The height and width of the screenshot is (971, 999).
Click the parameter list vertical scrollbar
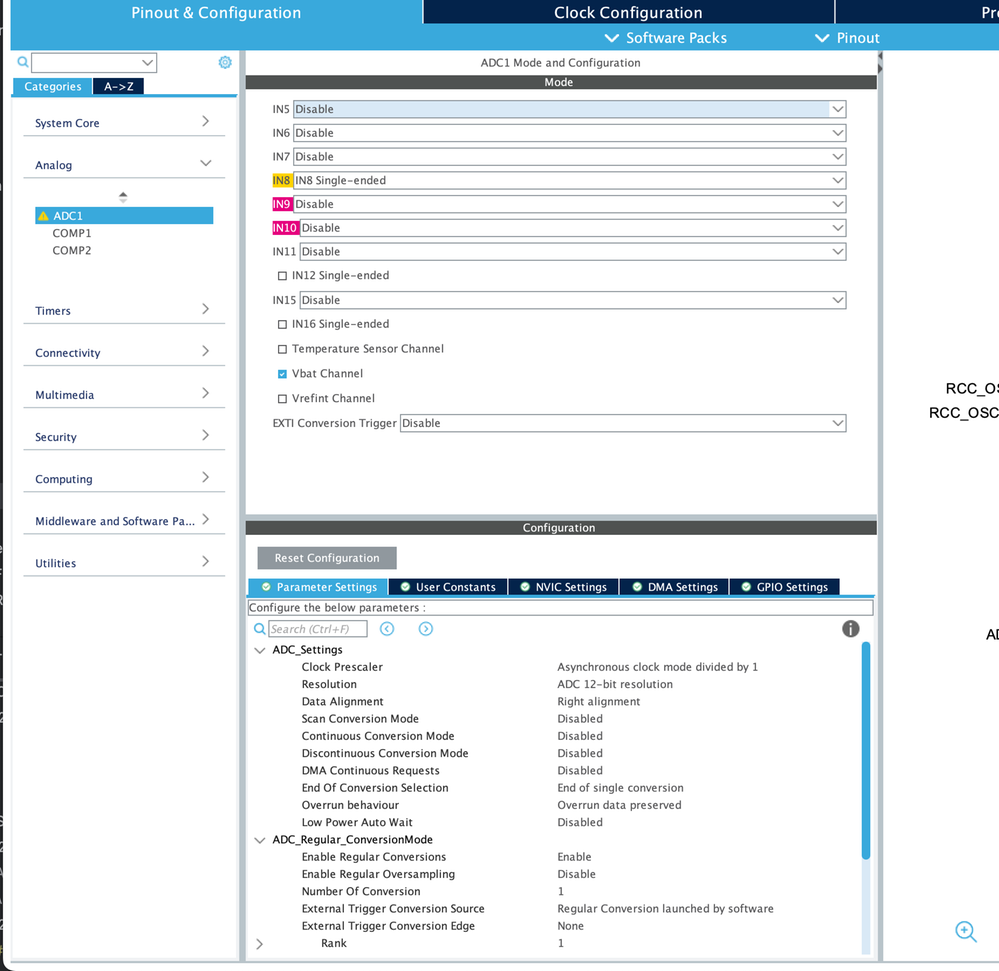[x=866, y=751]
